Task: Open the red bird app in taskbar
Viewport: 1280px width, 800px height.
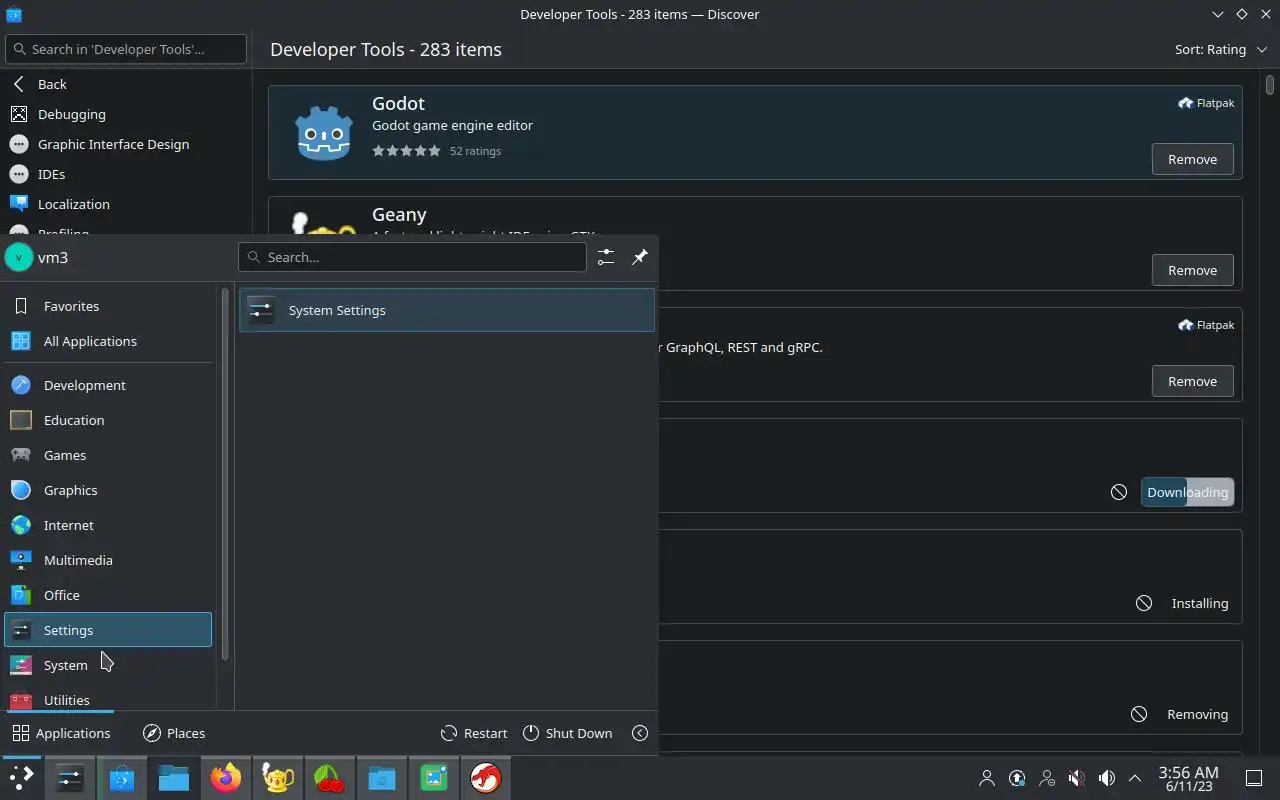Action: tap(486, 778)
